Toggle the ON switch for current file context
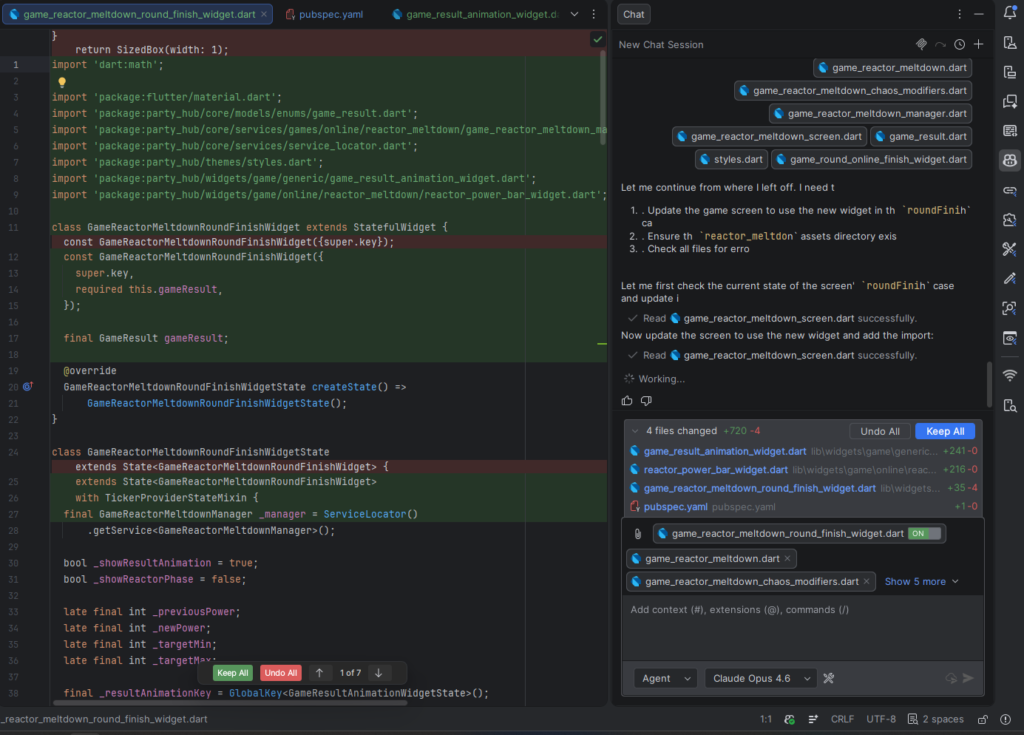This screenshot has width=1024, height=735. point(924,534)
